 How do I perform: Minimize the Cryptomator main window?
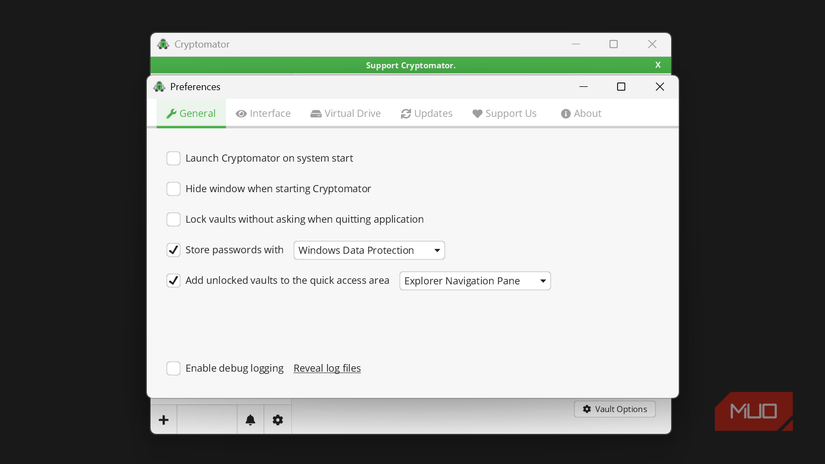click(x=576, y=44)
